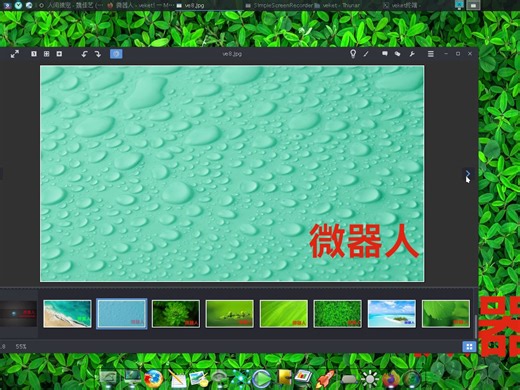Click the fit-to-window grid zoom icon
This screenshot has height=390, width=520.
coord(46,54)
